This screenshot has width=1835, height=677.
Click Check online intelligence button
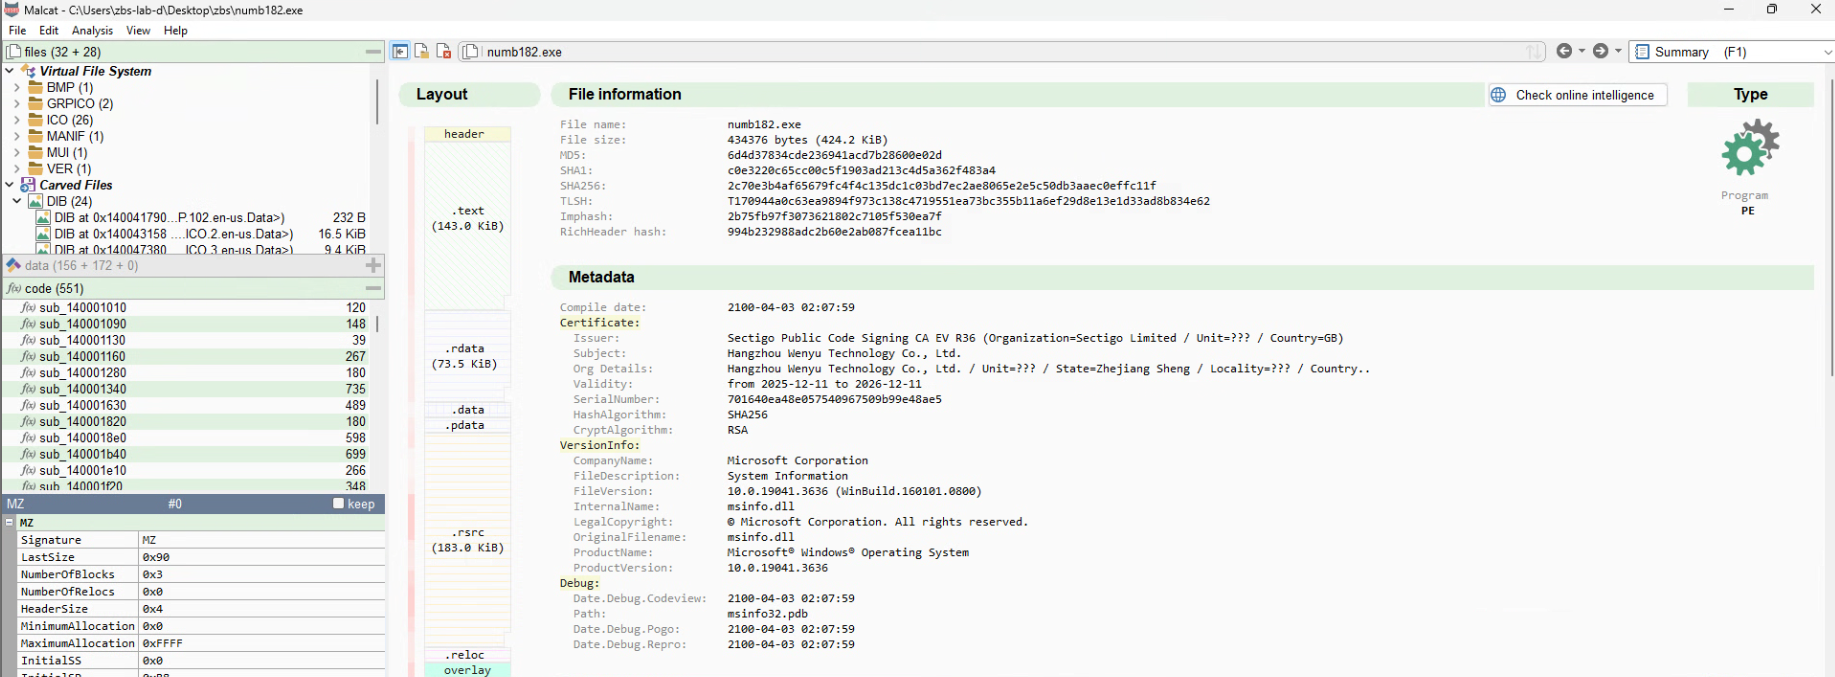coord(1577,95)
